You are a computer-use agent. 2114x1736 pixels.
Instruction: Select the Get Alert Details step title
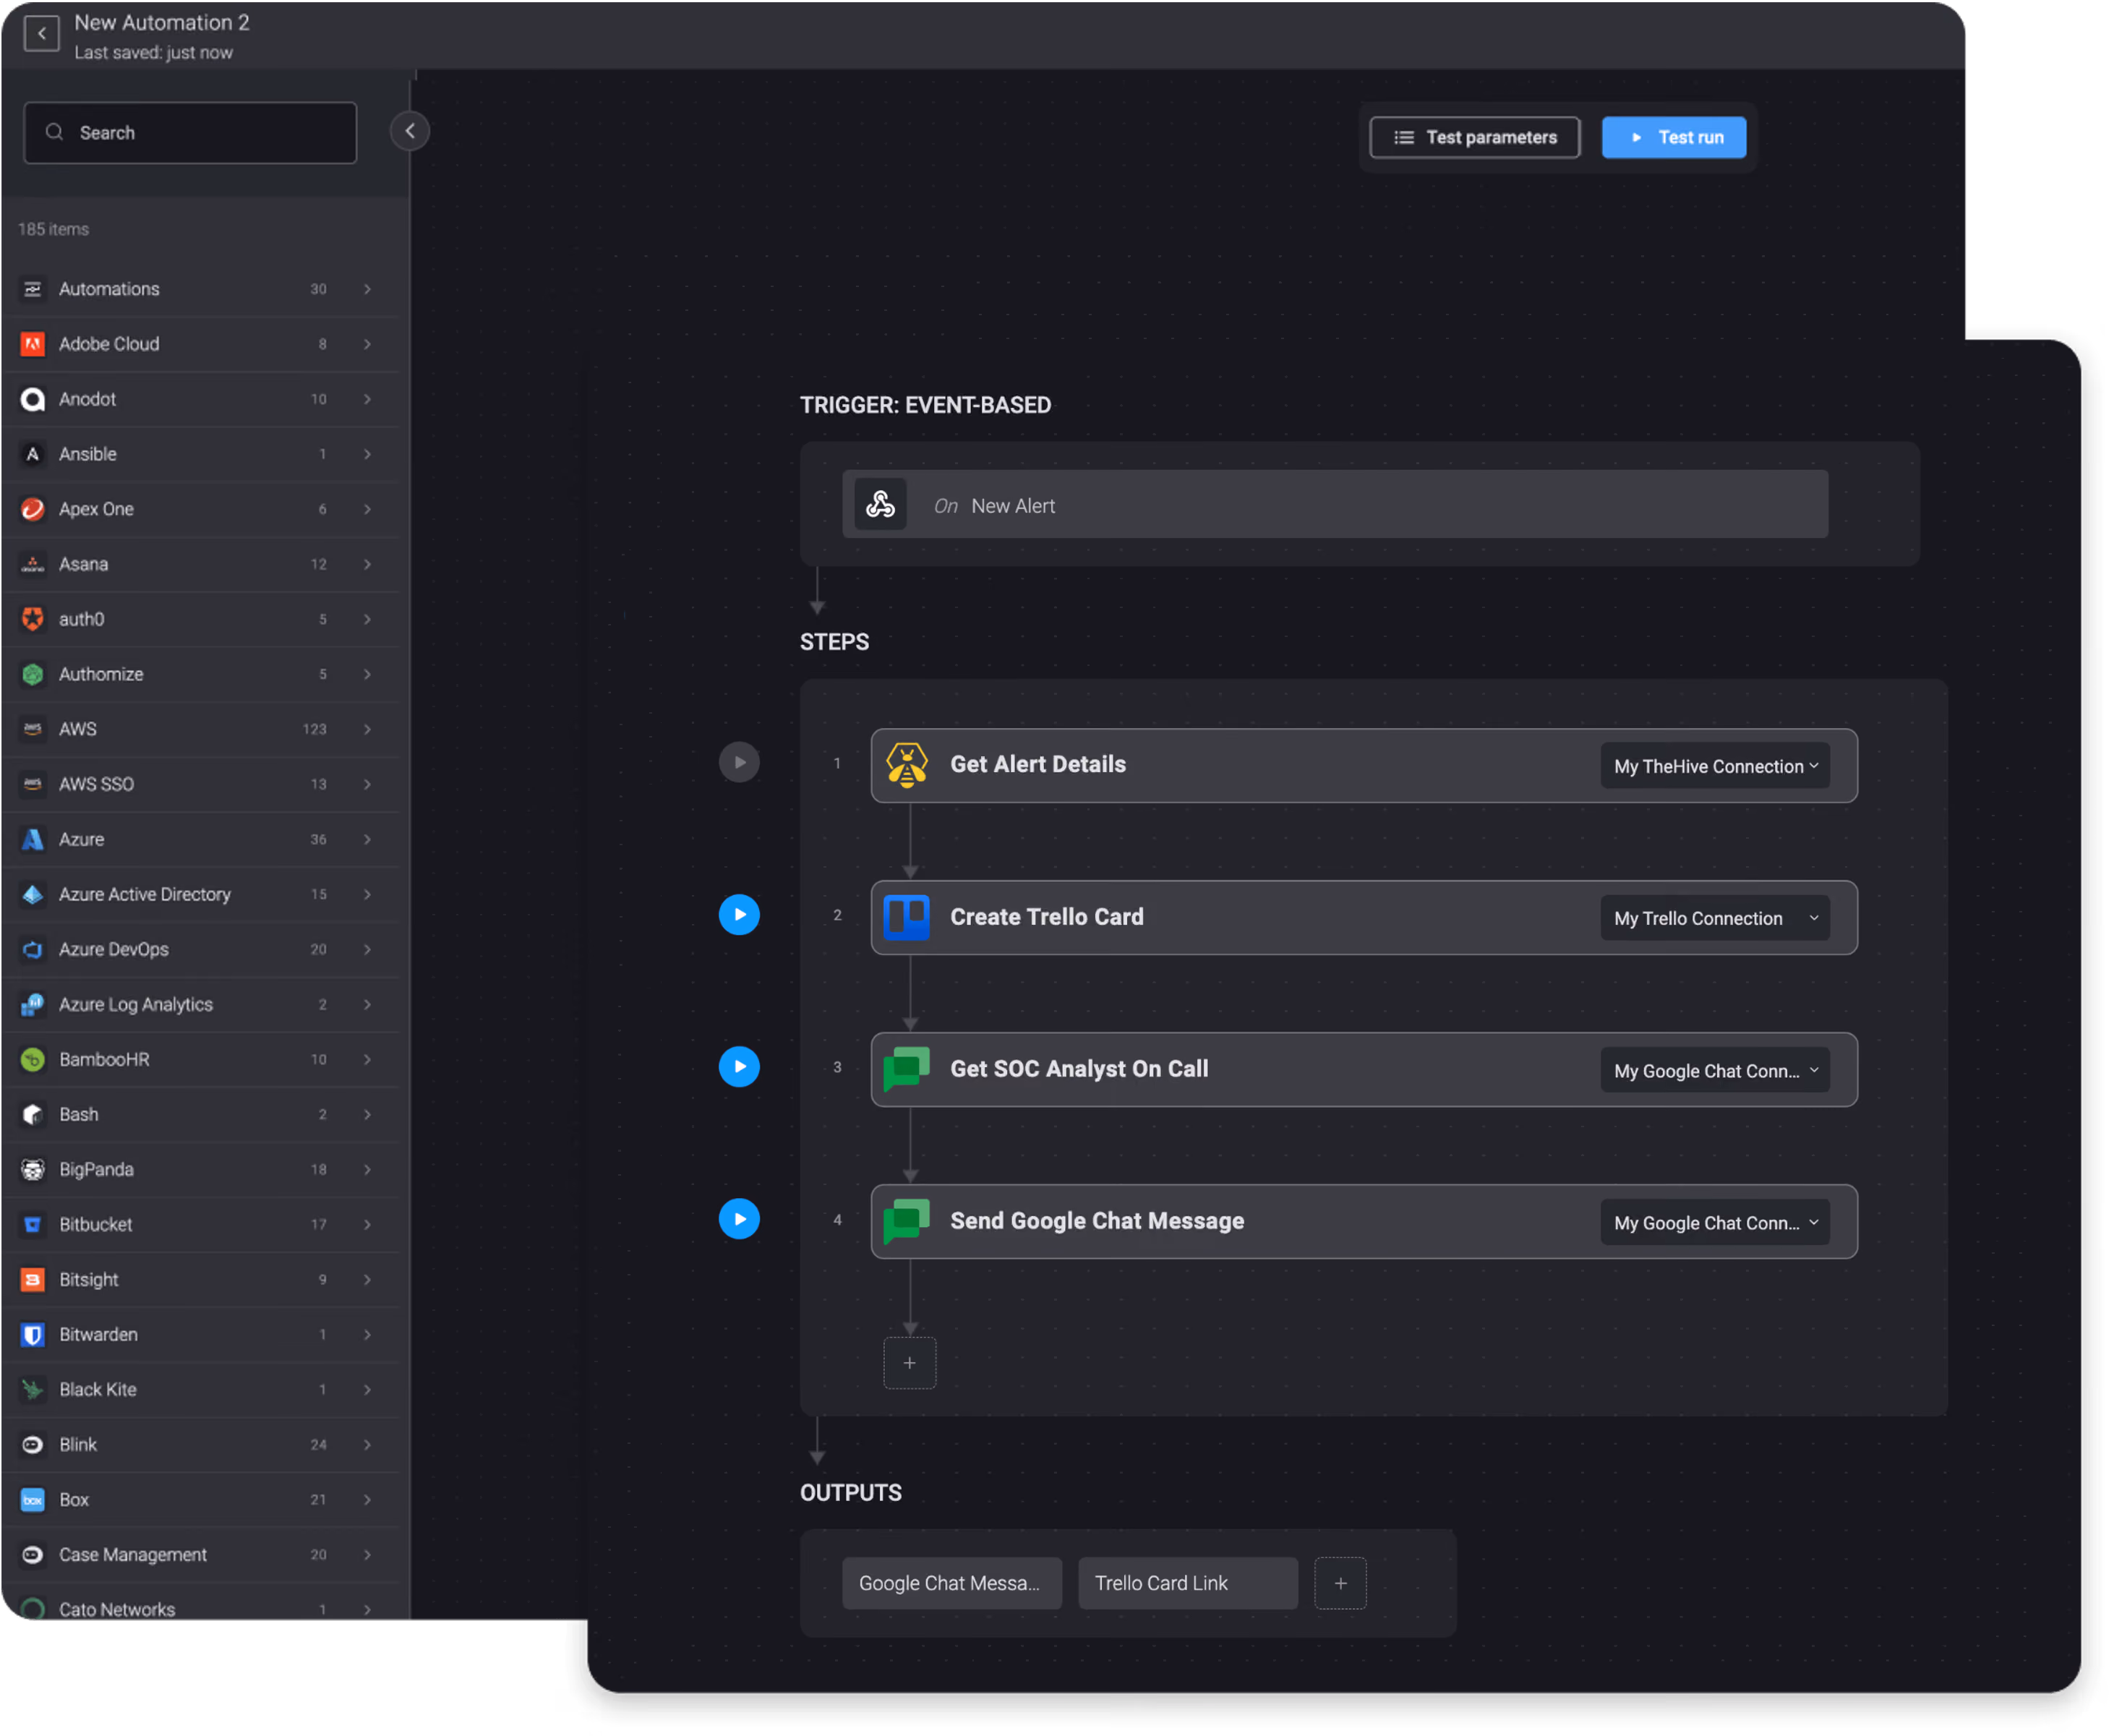tap(1038, 765)
